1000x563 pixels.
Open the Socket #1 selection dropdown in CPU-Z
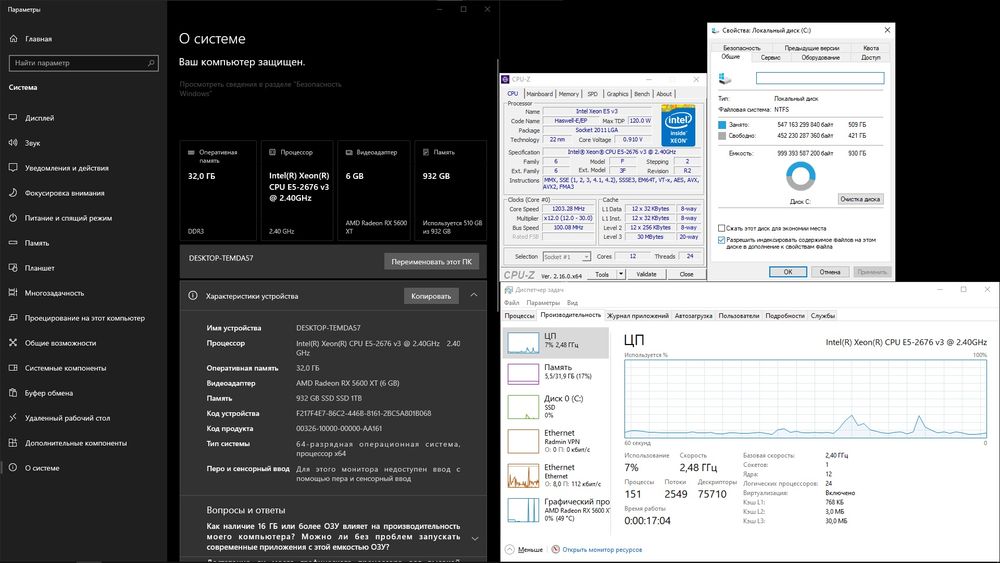pyautogui.click(x=566, y=257)
